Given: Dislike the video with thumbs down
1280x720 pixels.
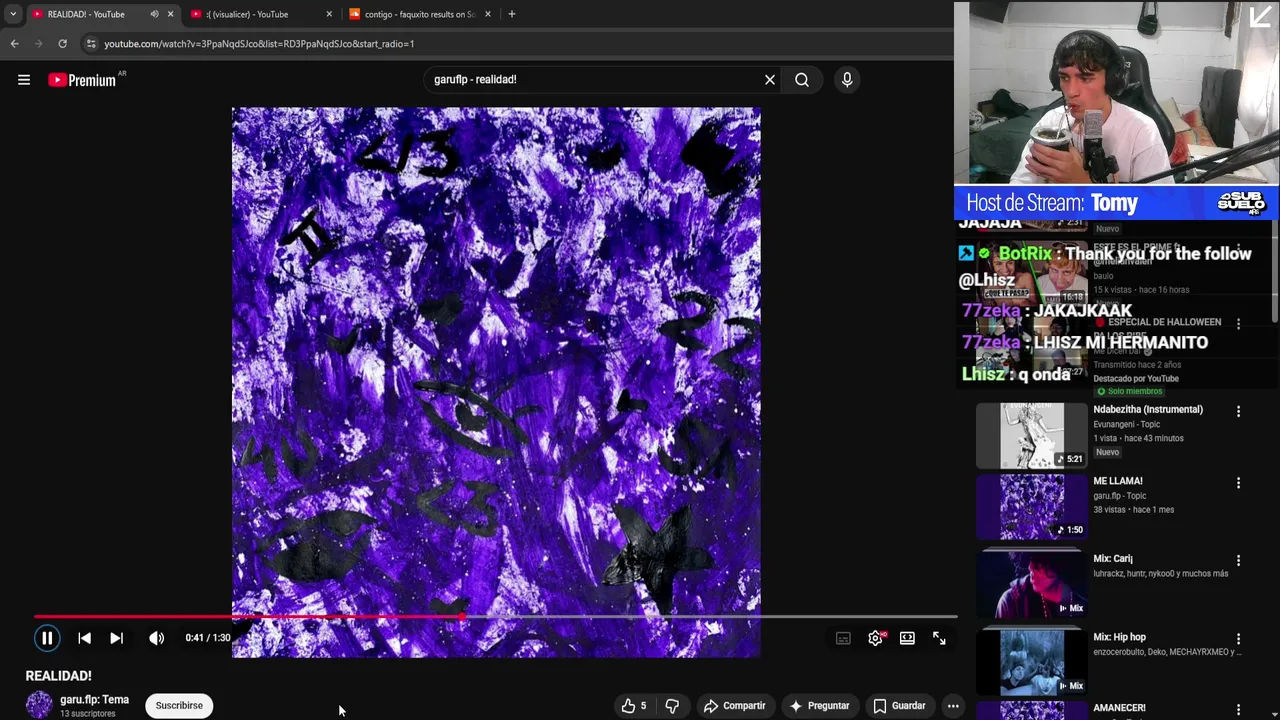Looking at the screenshot, I should (672, 706).
